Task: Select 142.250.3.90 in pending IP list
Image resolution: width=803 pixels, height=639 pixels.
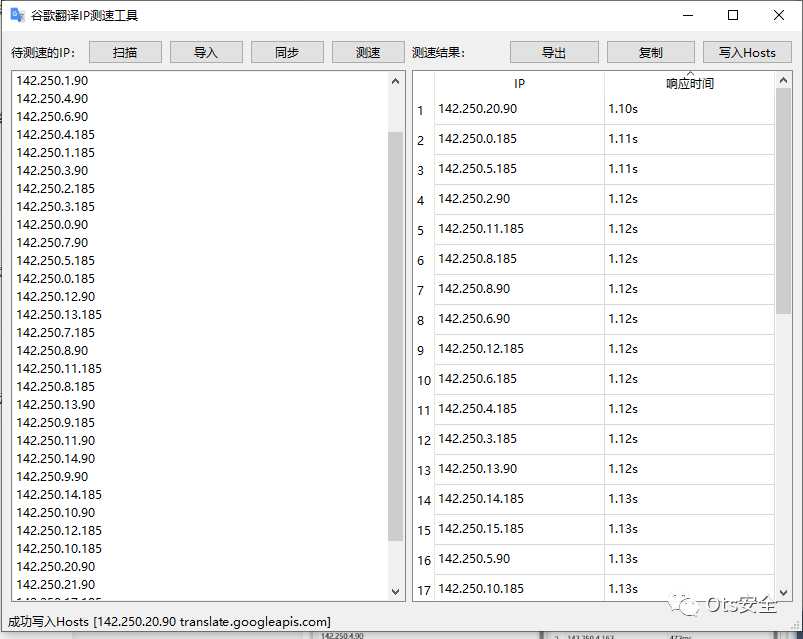Action: [52, 171]
